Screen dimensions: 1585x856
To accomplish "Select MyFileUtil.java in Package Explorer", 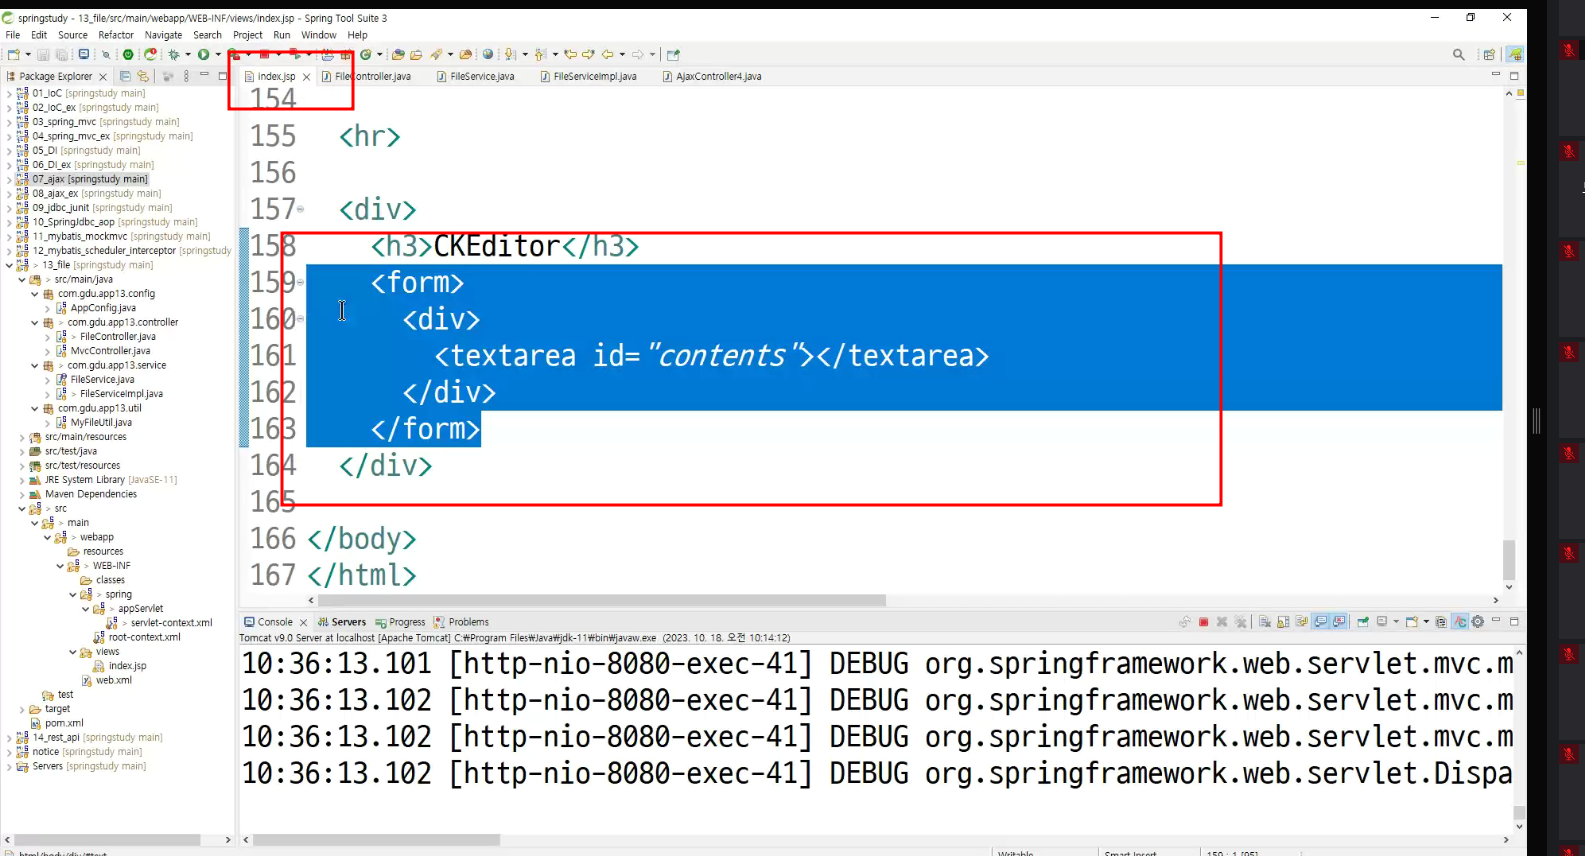I will 101,423.
